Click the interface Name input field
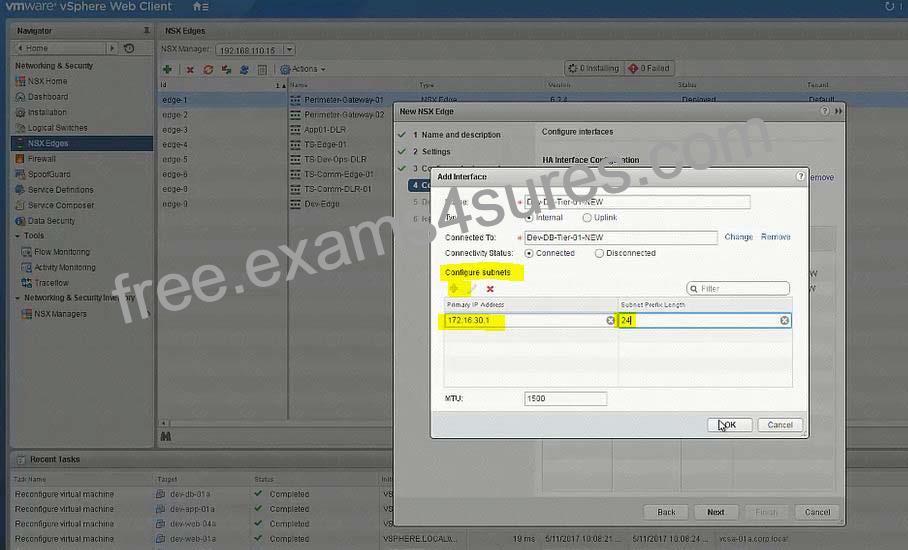The height and width of the screenshot is (550, 908). (x=637, y=202)
